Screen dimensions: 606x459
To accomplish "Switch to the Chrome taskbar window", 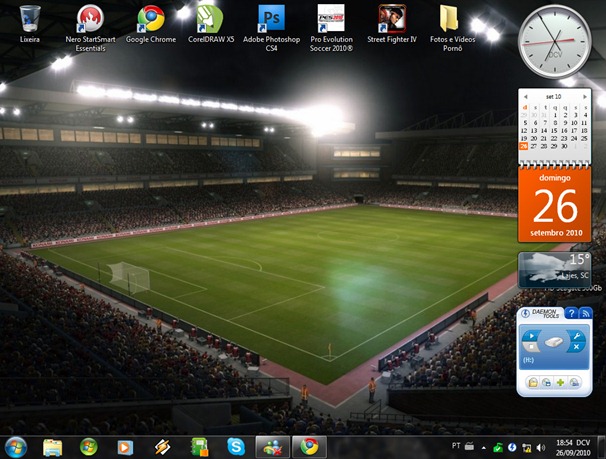I will pyautogui.click(x=309, y=447).
